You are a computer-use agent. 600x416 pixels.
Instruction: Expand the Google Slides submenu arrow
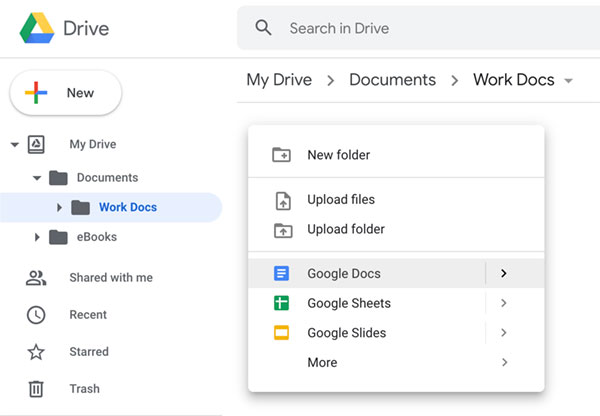[504, 333]
